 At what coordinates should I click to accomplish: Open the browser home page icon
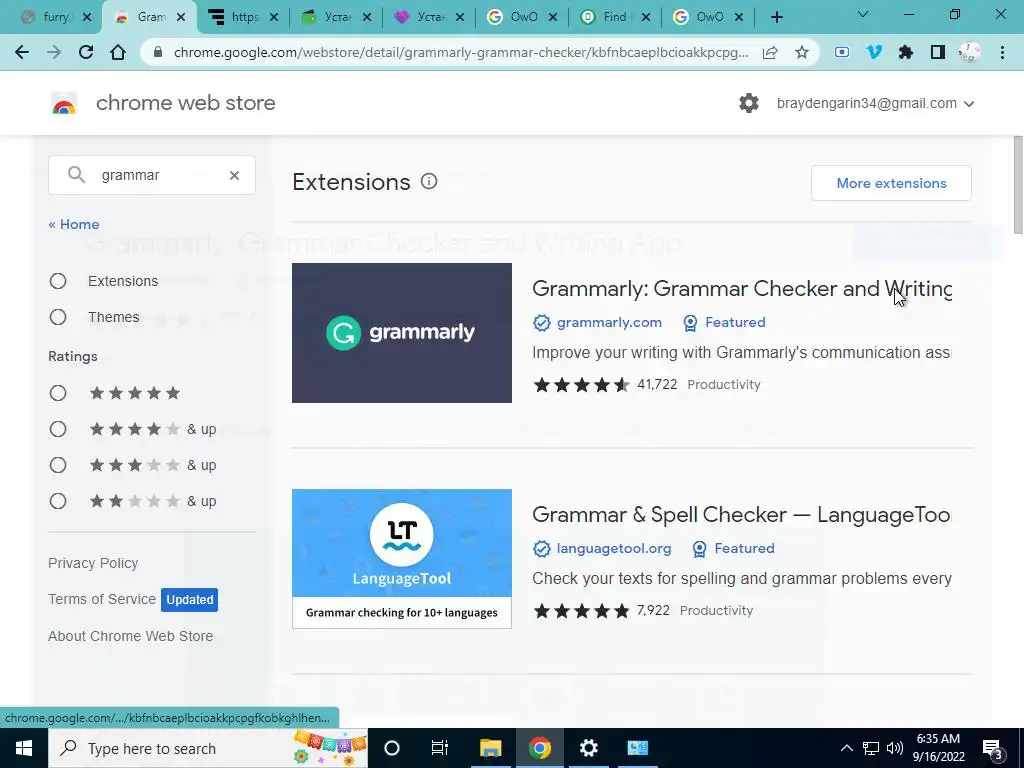(x=118, y=52)
